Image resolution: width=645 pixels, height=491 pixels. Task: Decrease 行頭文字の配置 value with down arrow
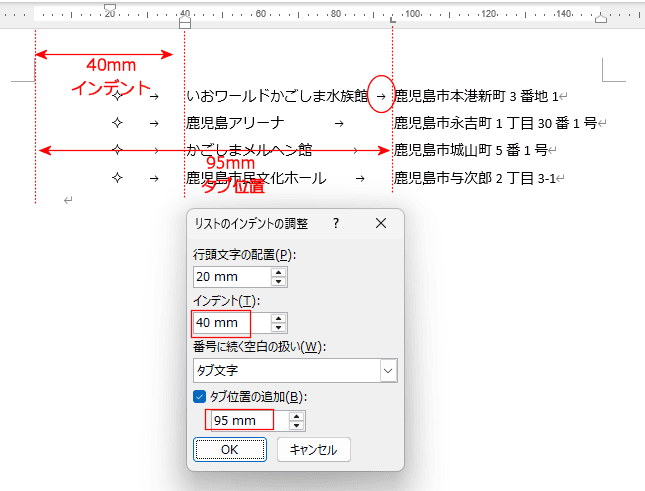(279, 282)
